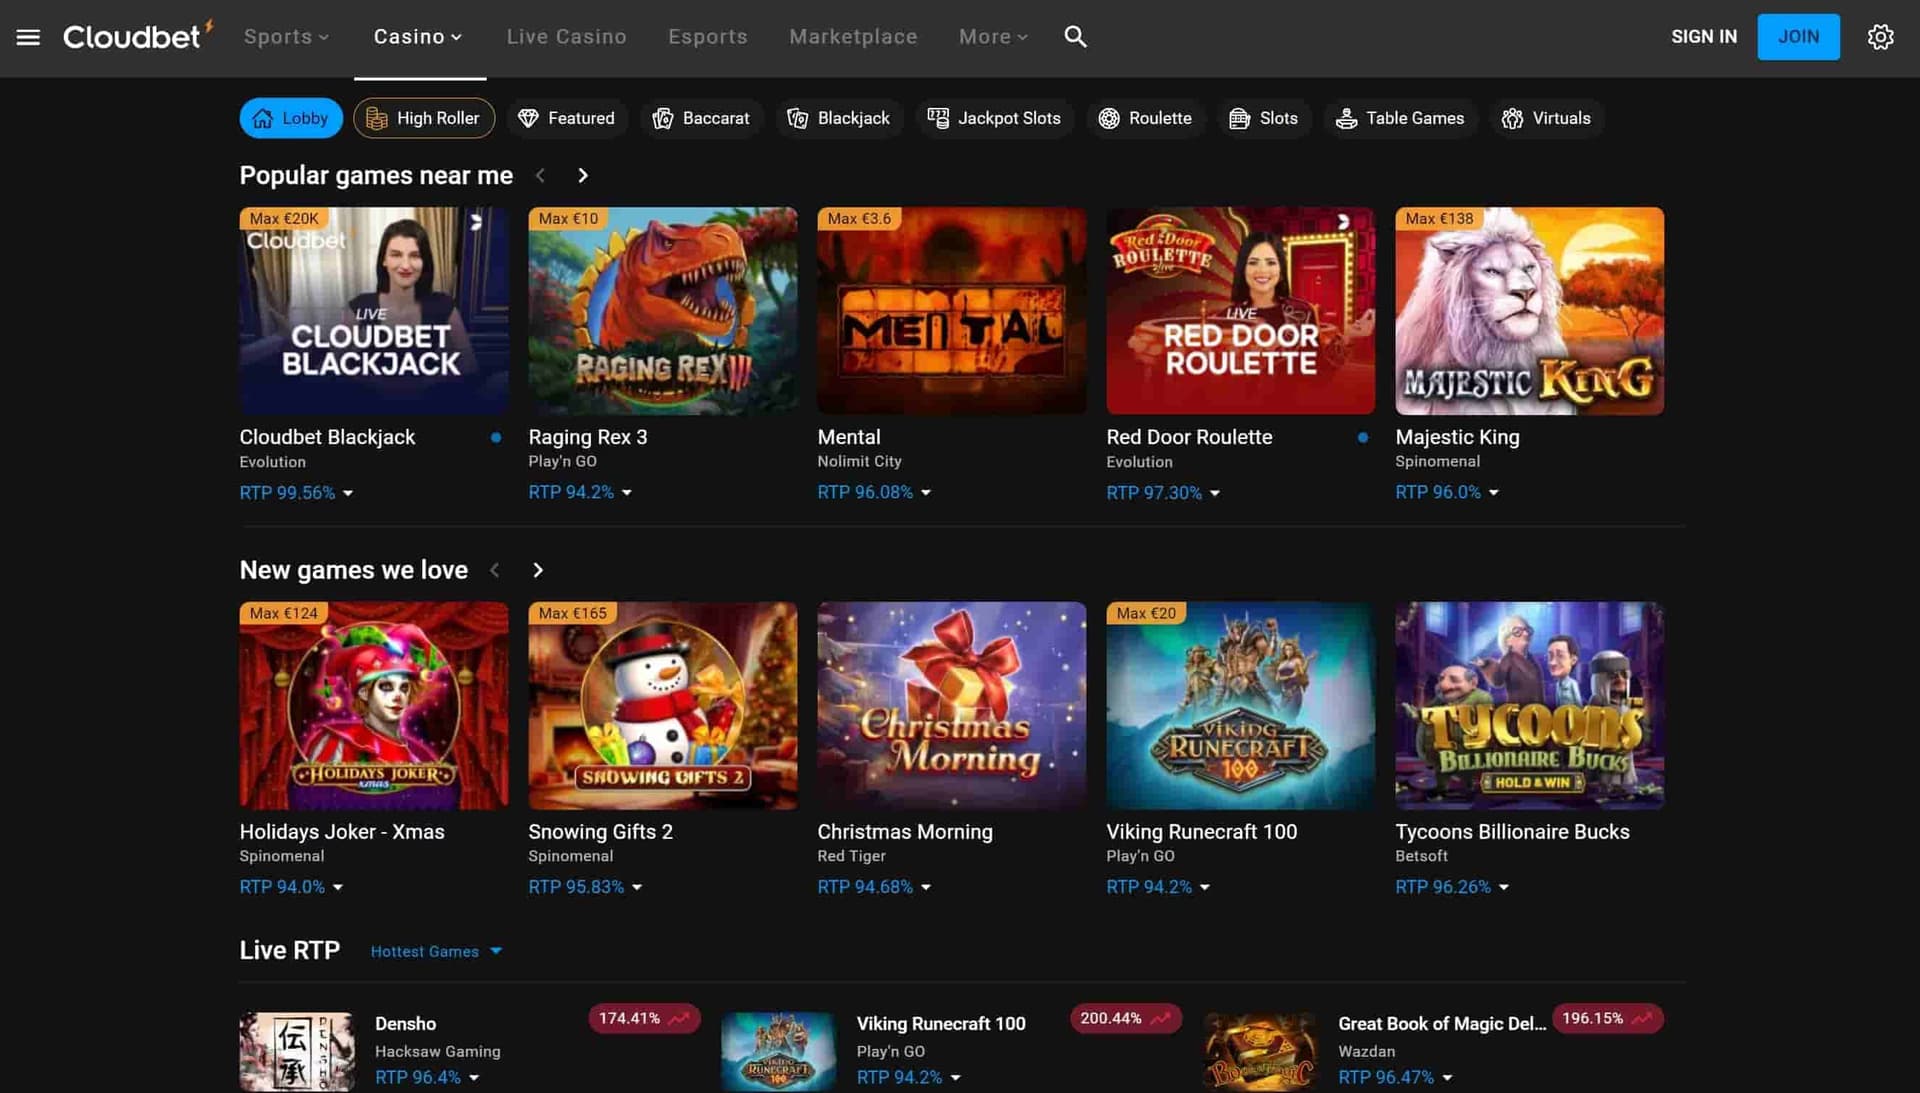Expand the Sports dropdown menu
This screenshot has width=1920, height=1093.
286,36
